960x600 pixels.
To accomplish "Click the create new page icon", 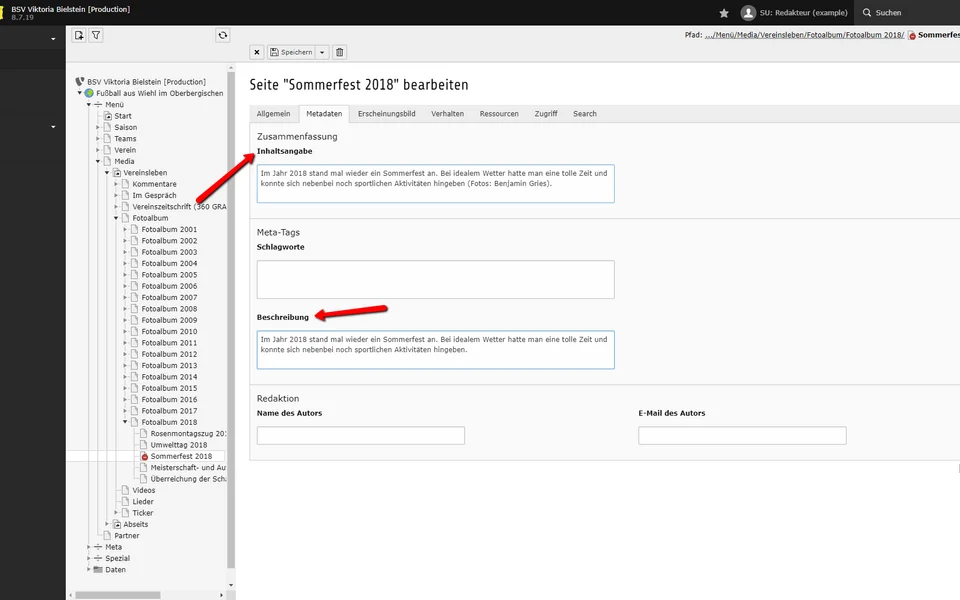I will click(x=79, y=35).
